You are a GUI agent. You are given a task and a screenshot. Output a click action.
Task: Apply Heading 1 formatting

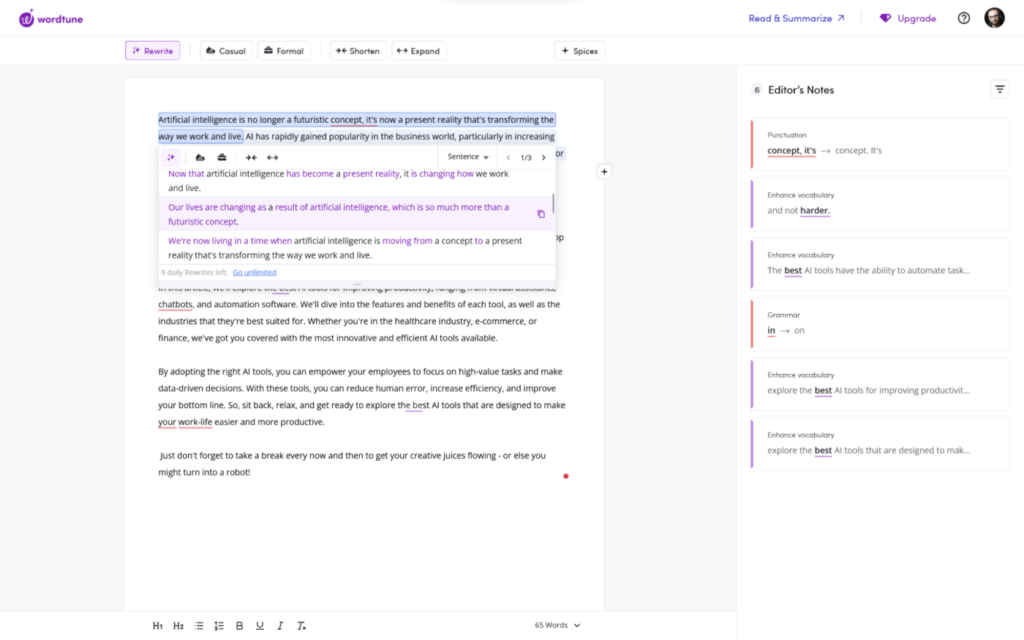(157, 626)
